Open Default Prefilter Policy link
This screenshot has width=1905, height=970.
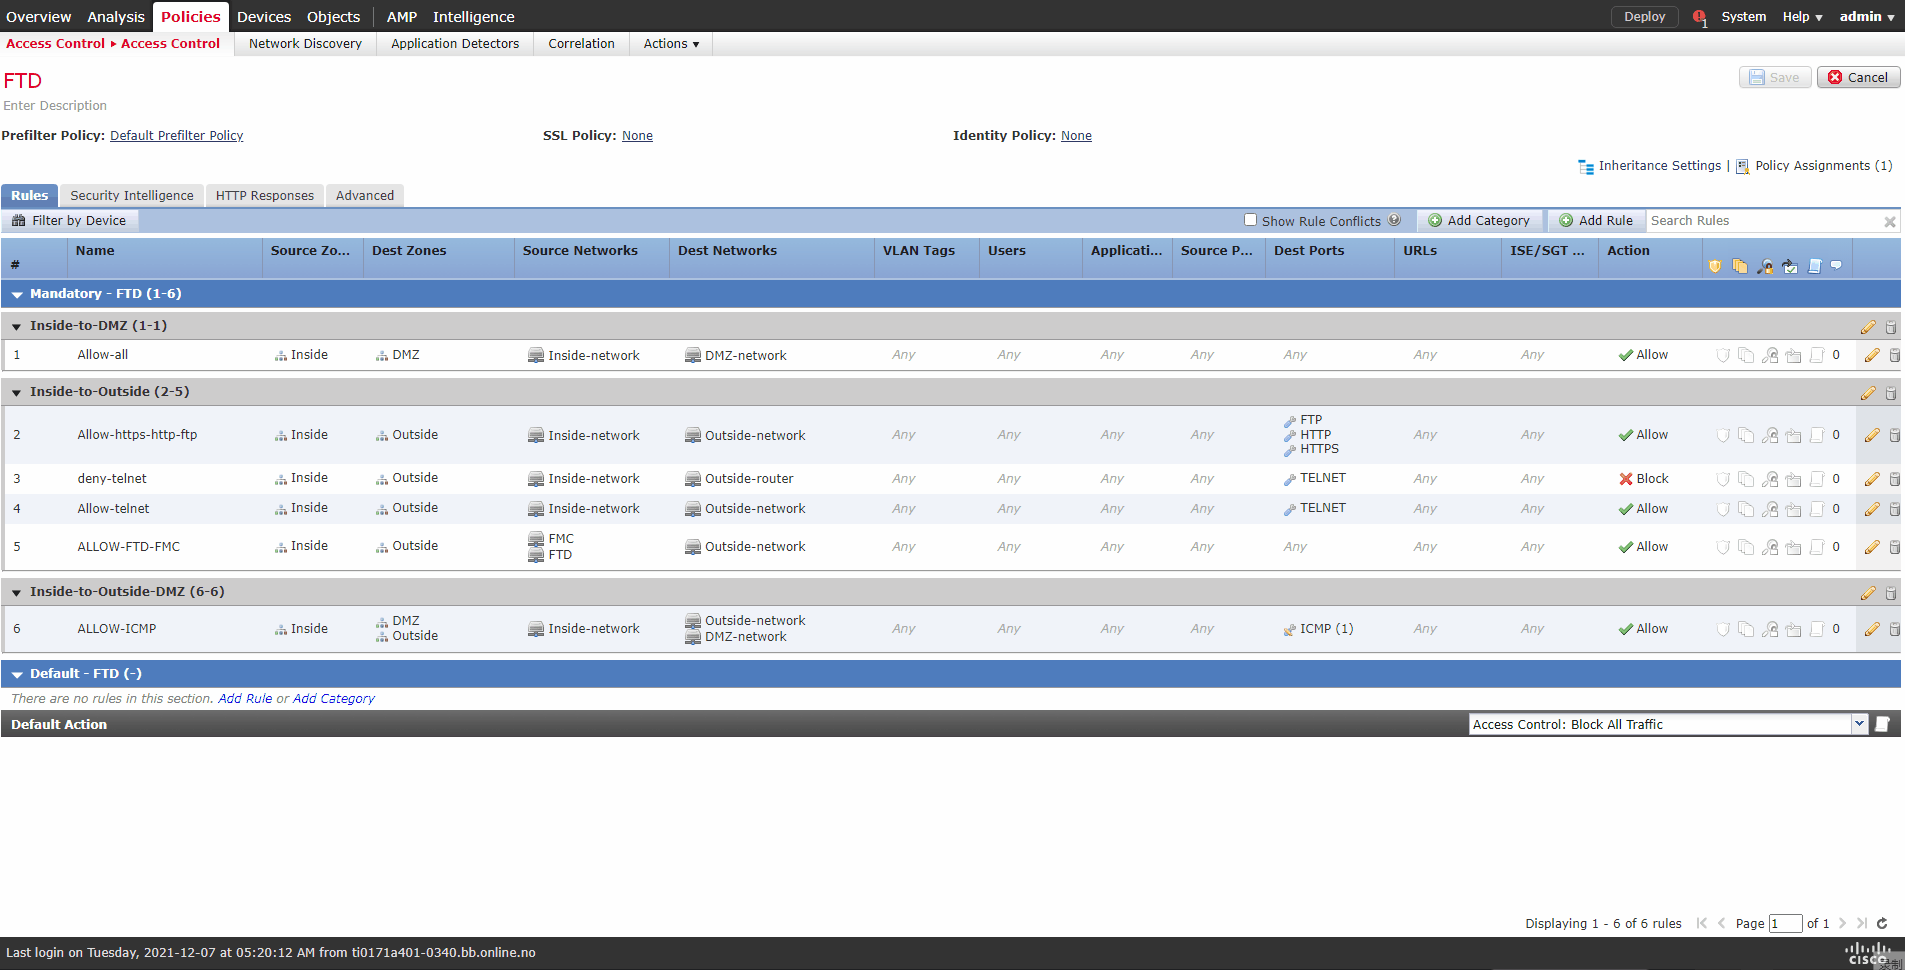[x=177, y=136]
